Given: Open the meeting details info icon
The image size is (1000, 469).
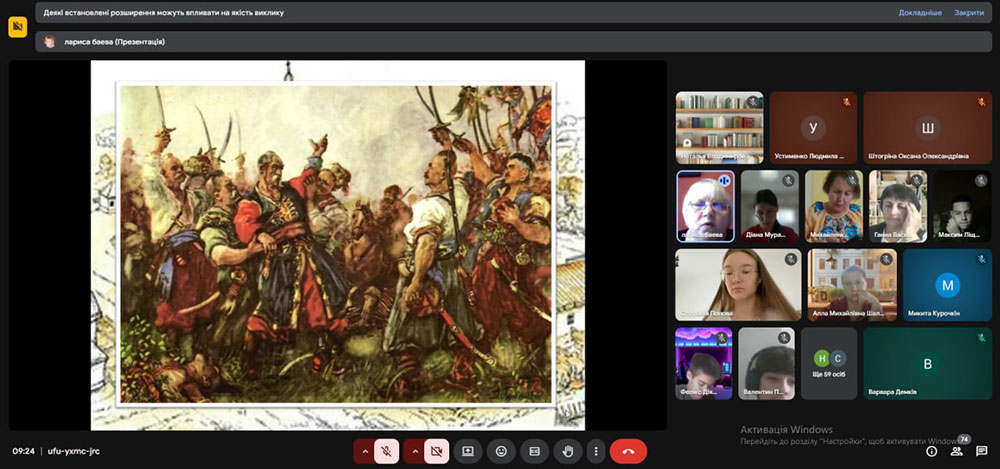Looking at the screenshot, I should (x=931, y=451).
